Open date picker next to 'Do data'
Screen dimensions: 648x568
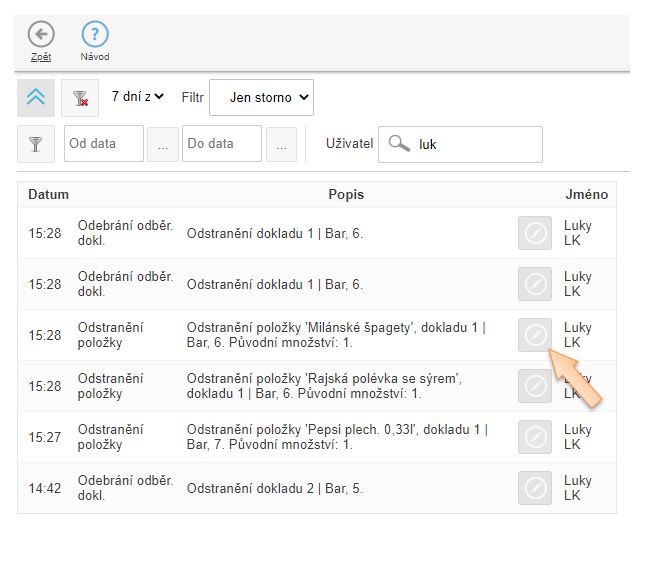280,144
